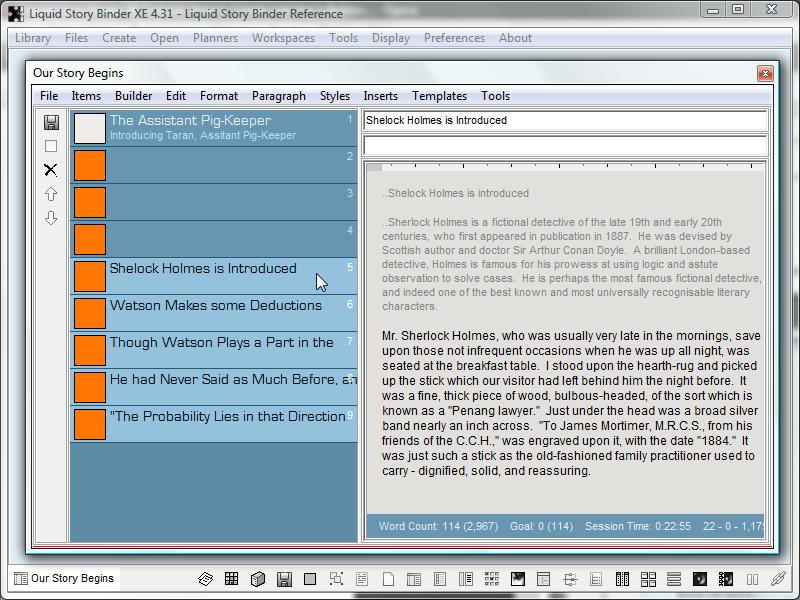Open the Planners menu in main menu bar
The height and width of the screenshot is (600, 800).
tap(215, 38)
